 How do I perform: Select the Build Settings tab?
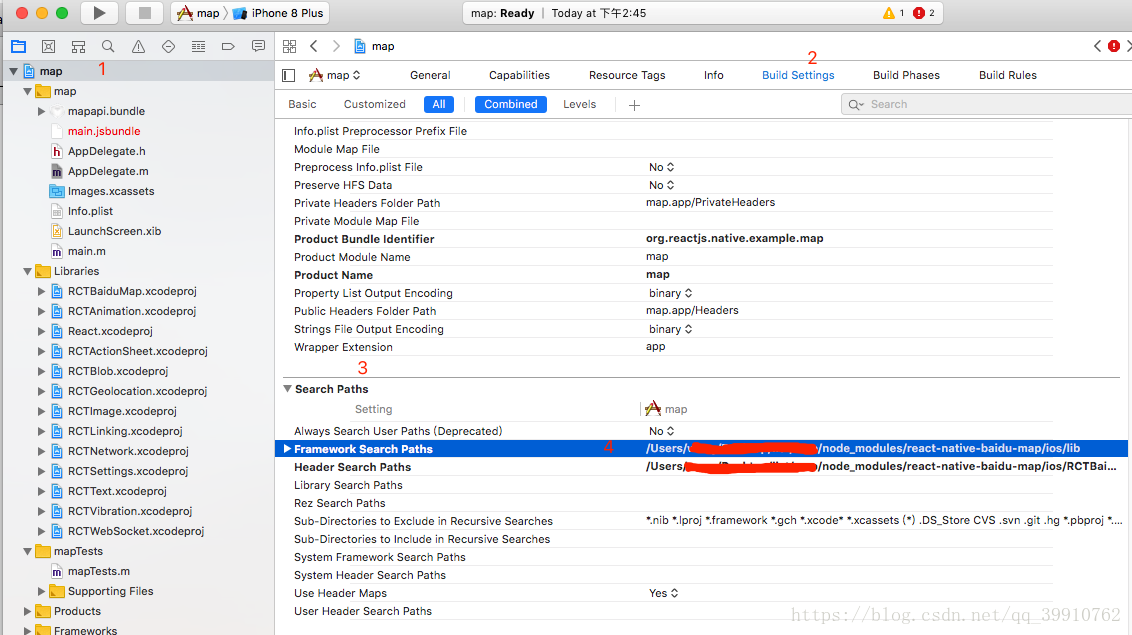tap(798, 75)
